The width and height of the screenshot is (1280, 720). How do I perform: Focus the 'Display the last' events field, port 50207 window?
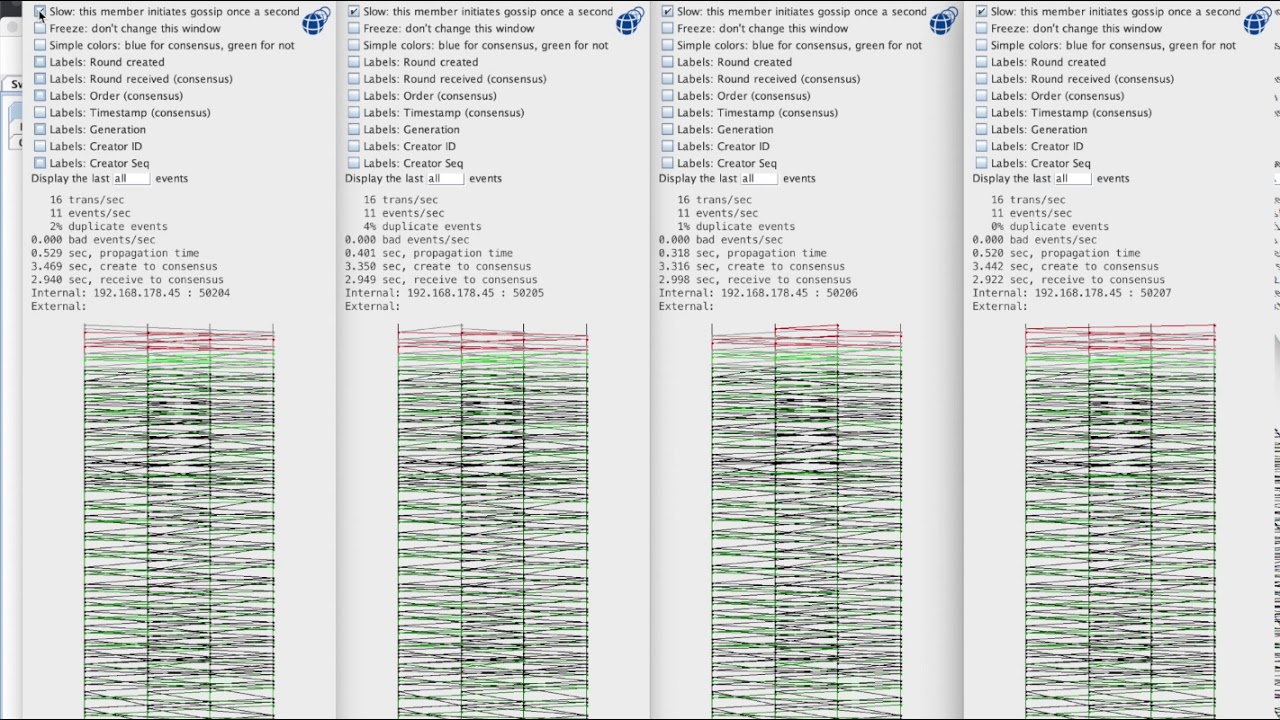(1073, 179)
